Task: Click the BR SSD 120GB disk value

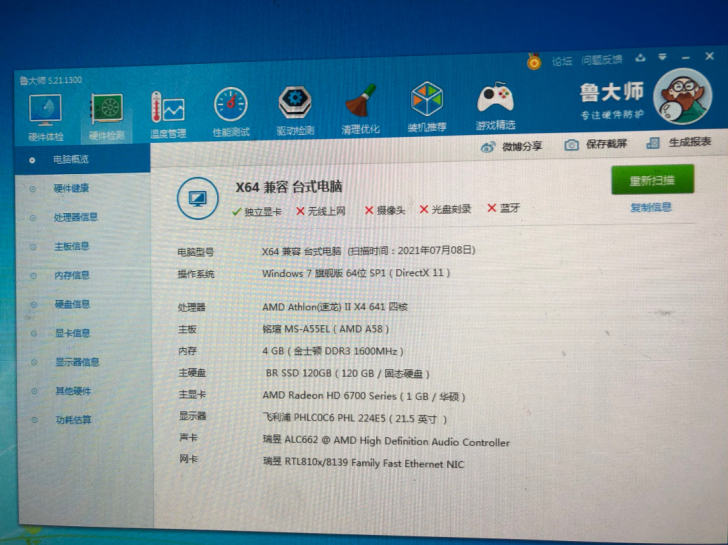Action: (x=347, y=373)
